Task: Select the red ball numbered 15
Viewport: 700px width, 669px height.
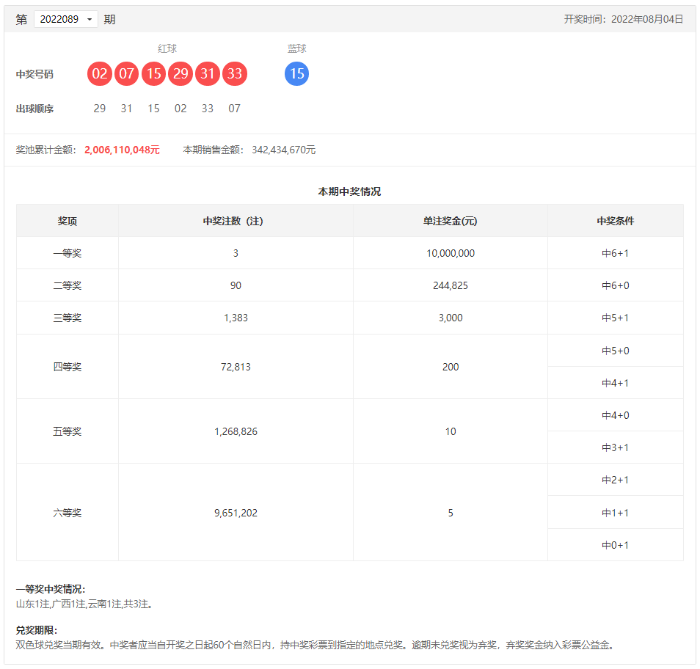Action: (153, 74)
